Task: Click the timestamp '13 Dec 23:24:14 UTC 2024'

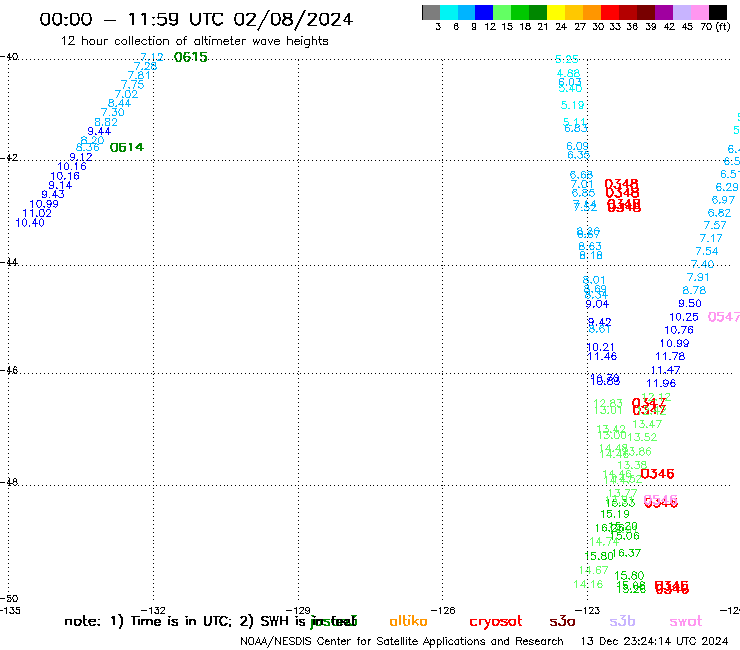Action: point(654,641)
